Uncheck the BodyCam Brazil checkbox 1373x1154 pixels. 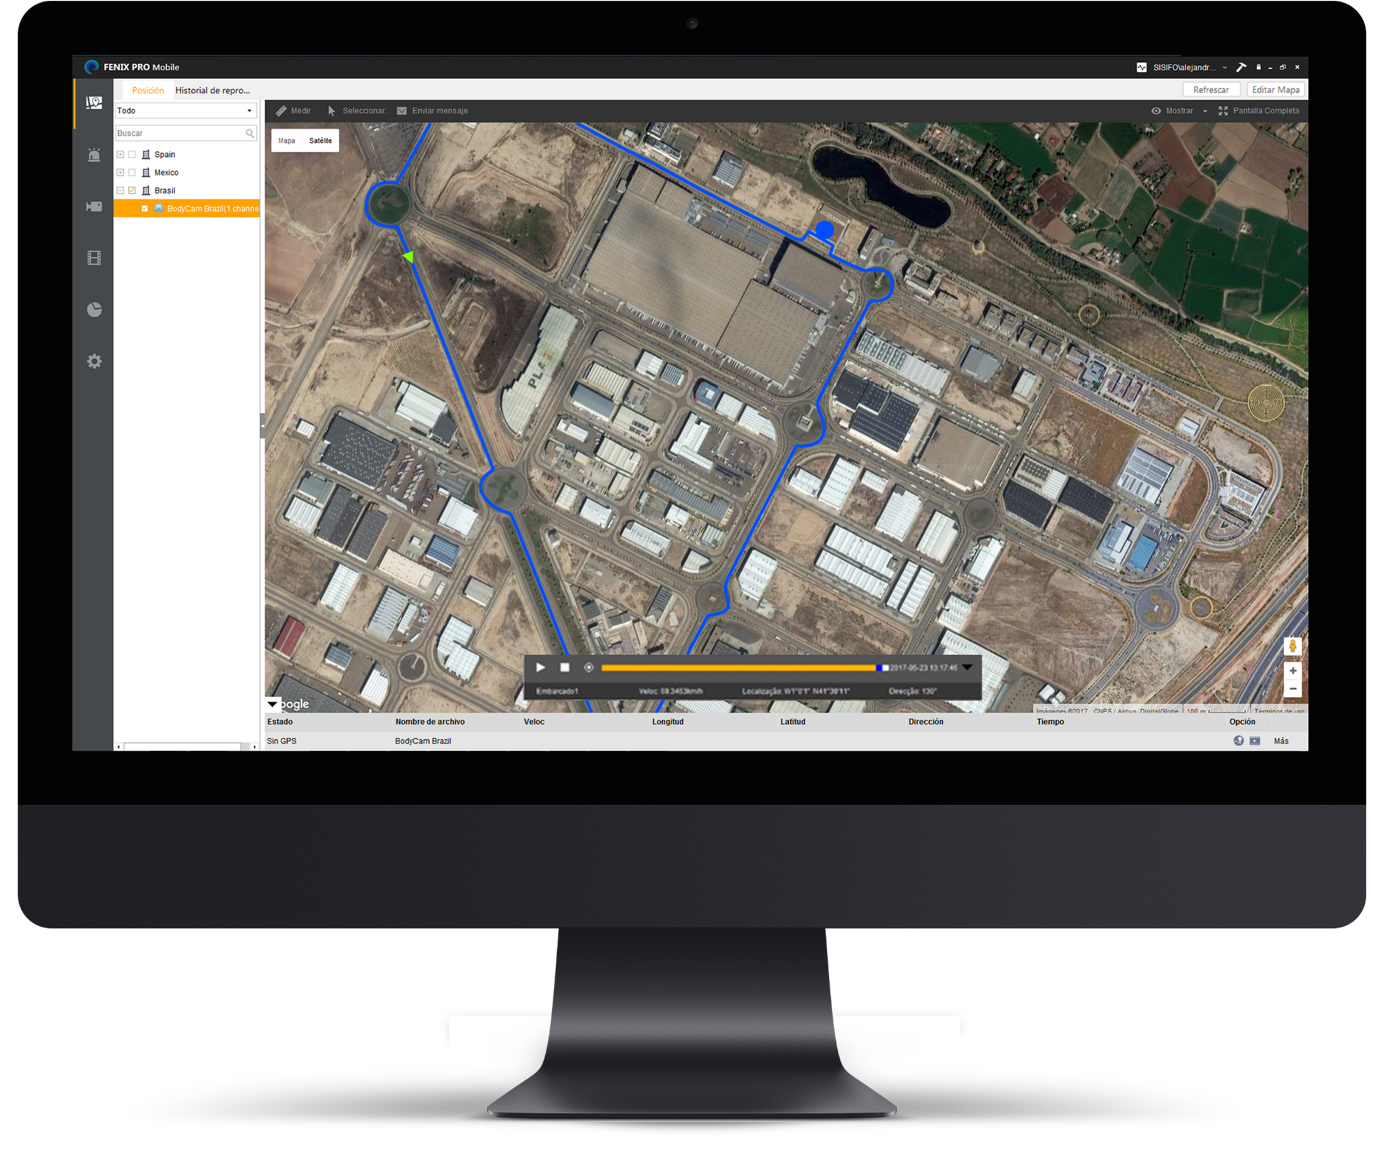(144, 208)
